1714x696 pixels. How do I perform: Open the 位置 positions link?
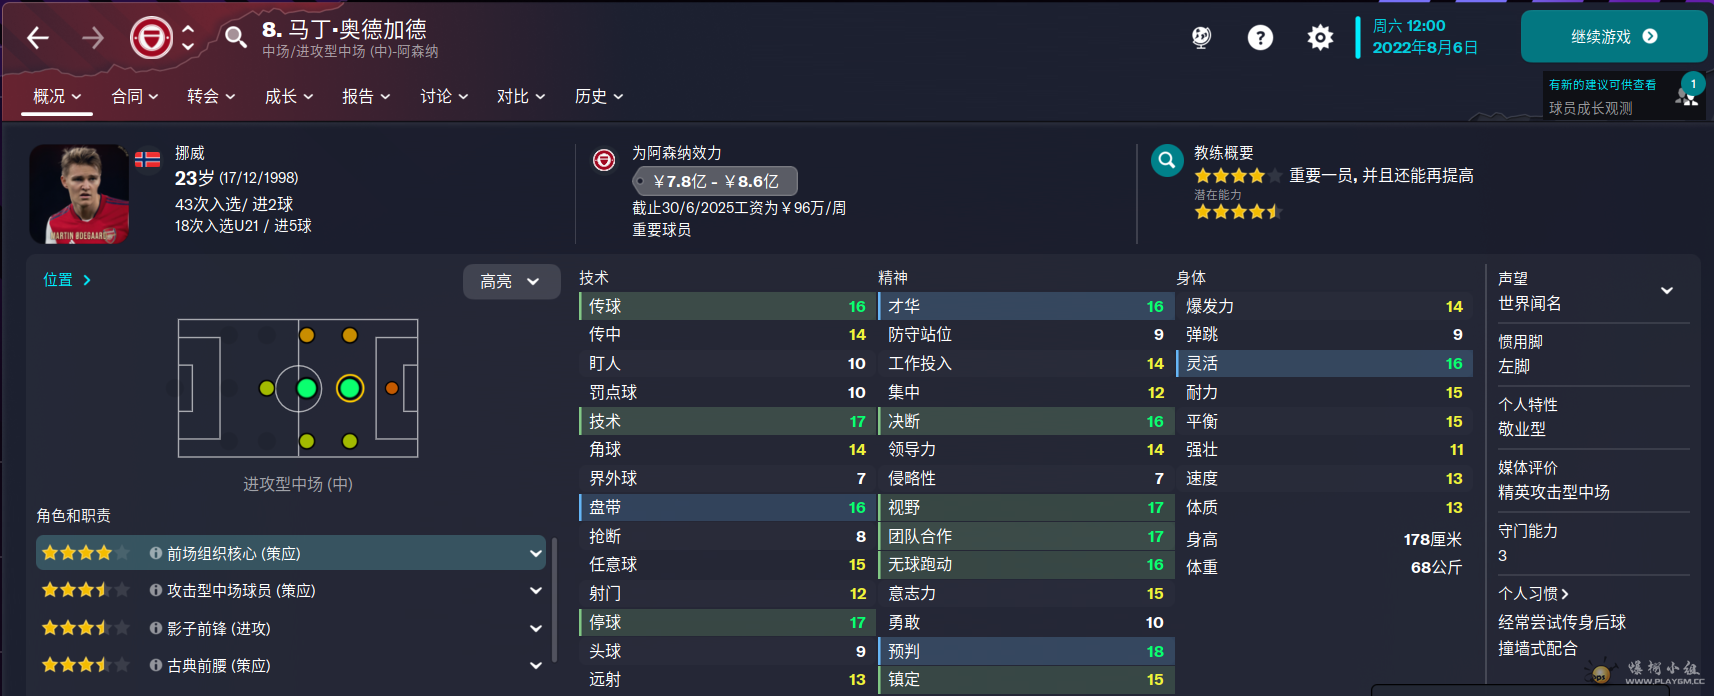[x=67, y=280]
